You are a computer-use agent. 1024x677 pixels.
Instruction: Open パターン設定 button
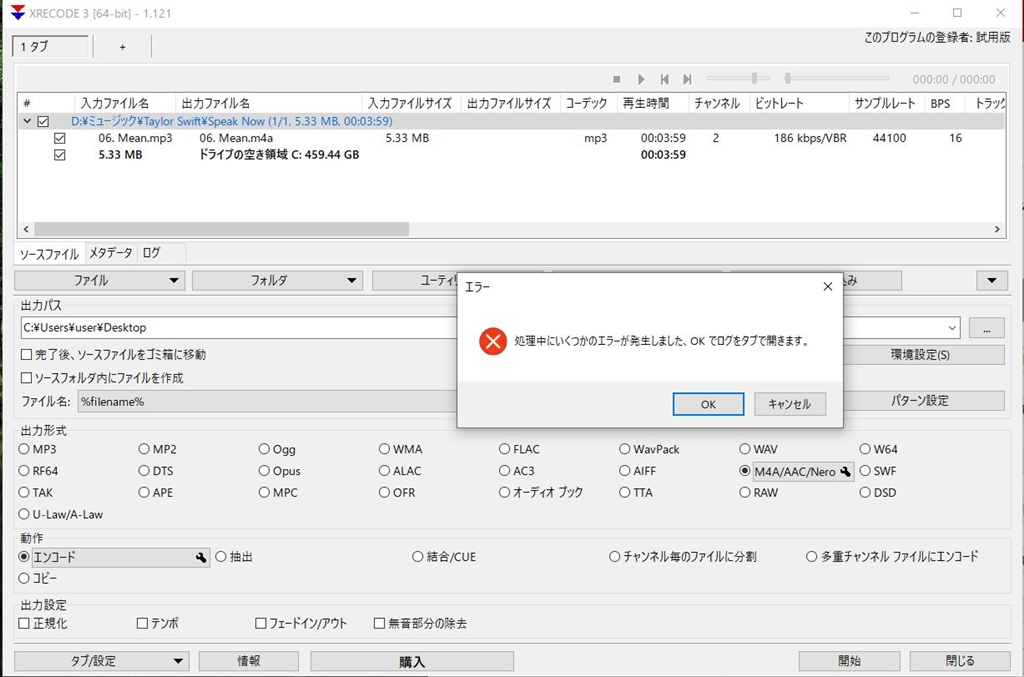pyautogui.click(x=920, y=401)
